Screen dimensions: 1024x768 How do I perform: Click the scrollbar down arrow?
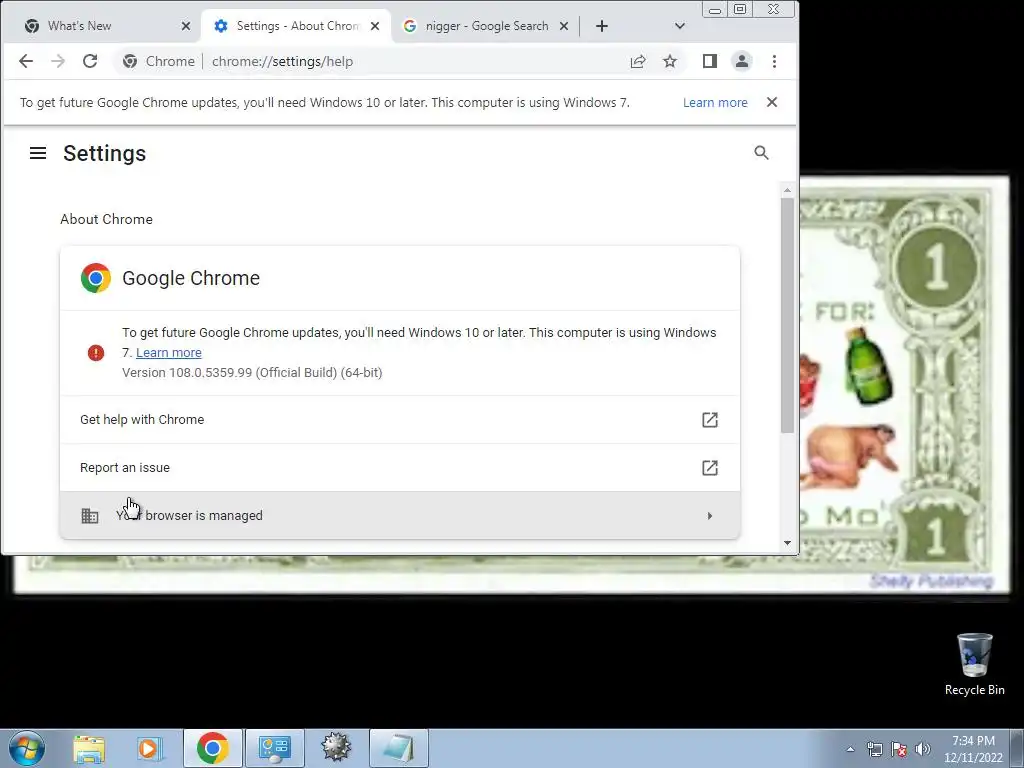point(788,543)
